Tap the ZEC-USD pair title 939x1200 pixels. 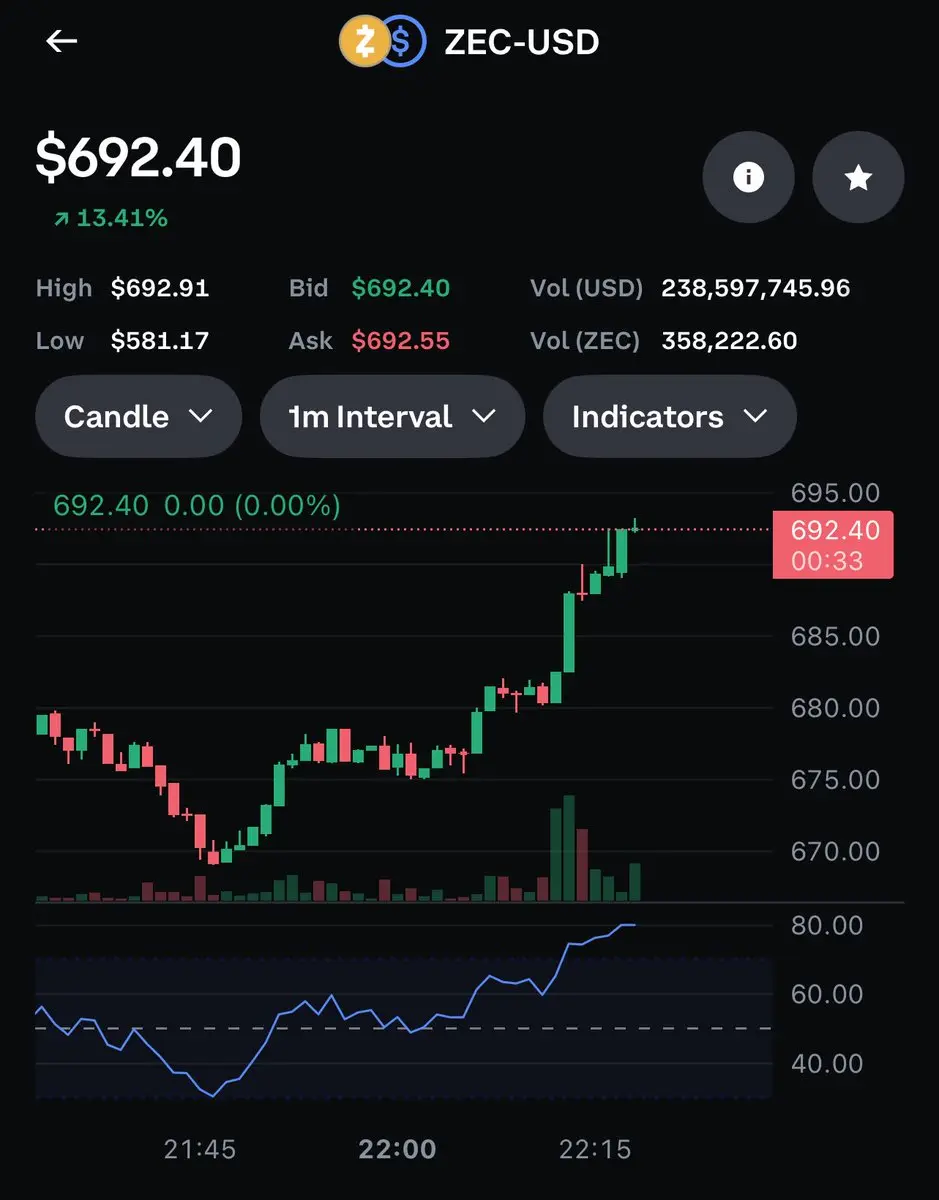[x=521, y=42]
